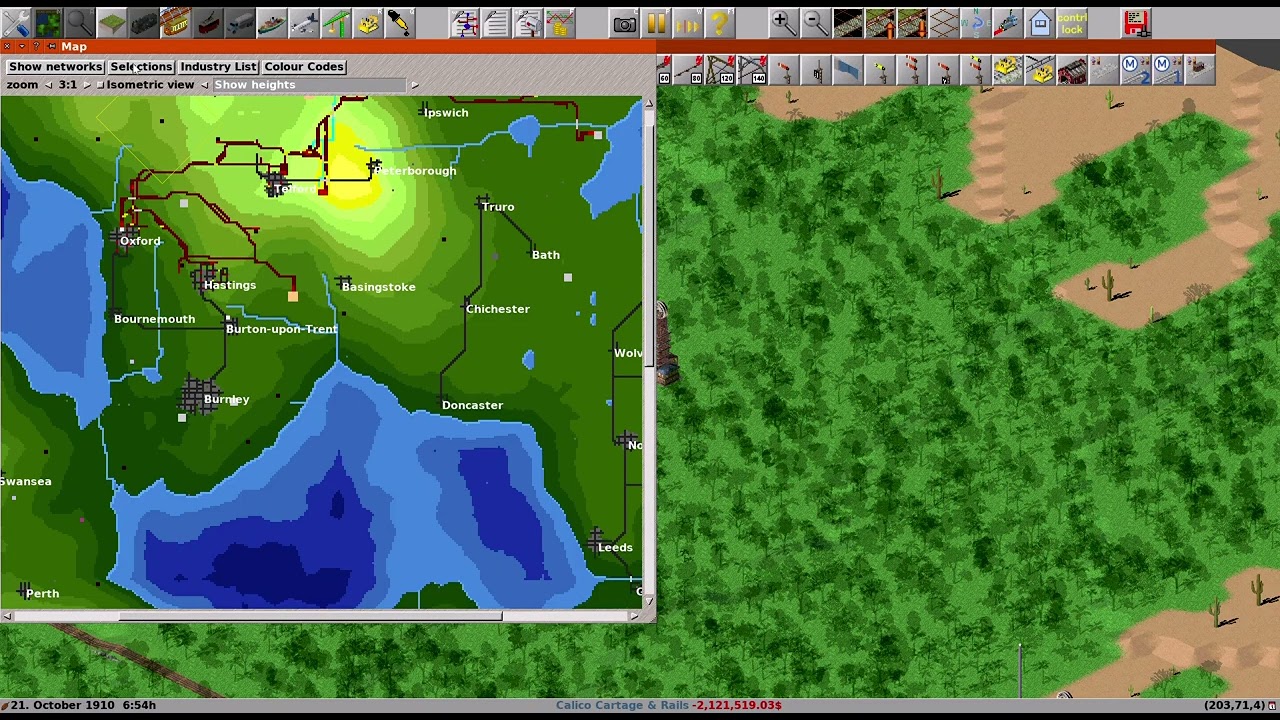The height and width of the screenshot is (720, 1280).
Task: Zoom out with the minus magnifier
Action: [x=815, y=22]
